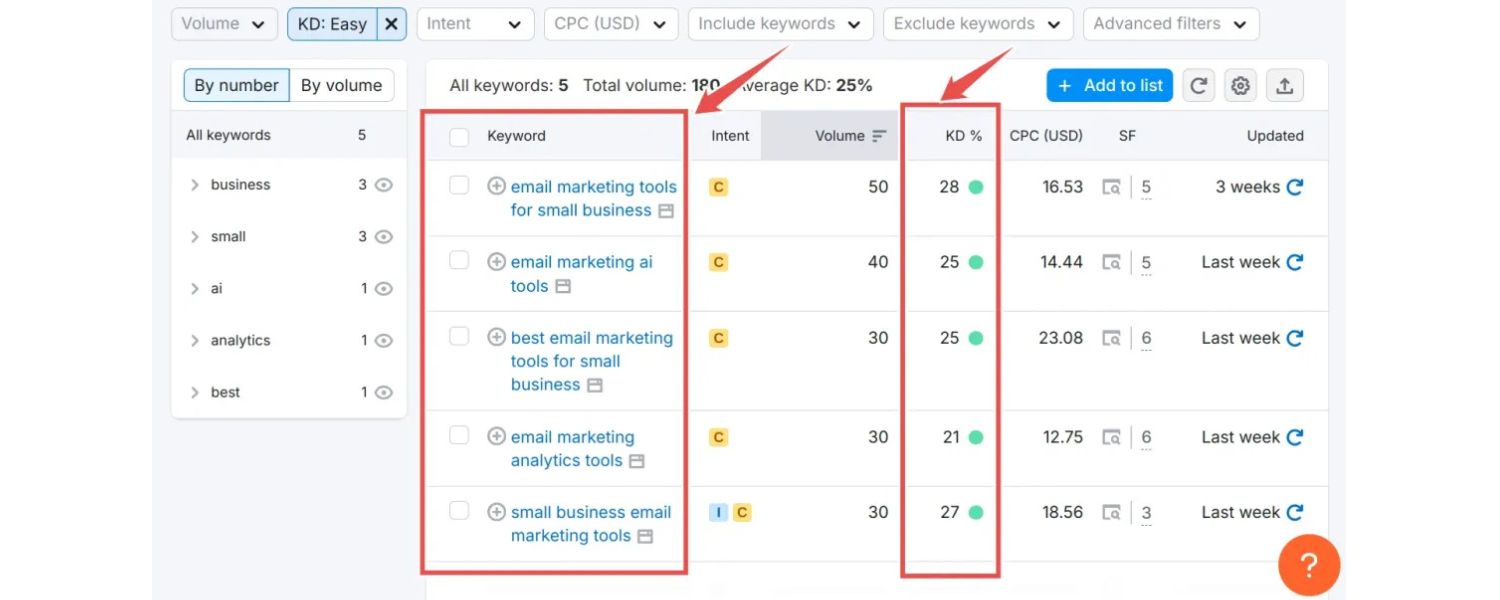Open the orange help question mark button

pos(1308,566)
